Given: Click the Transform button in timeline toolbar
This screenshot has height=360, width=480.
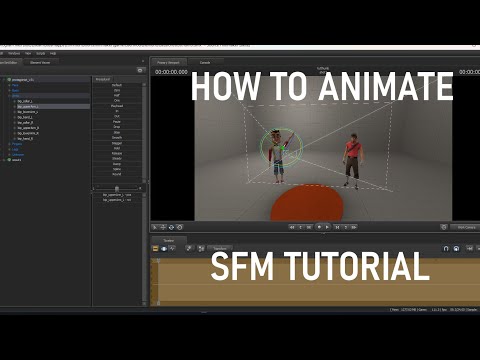Looking at the screenshot, I should (x=220, y=249).
